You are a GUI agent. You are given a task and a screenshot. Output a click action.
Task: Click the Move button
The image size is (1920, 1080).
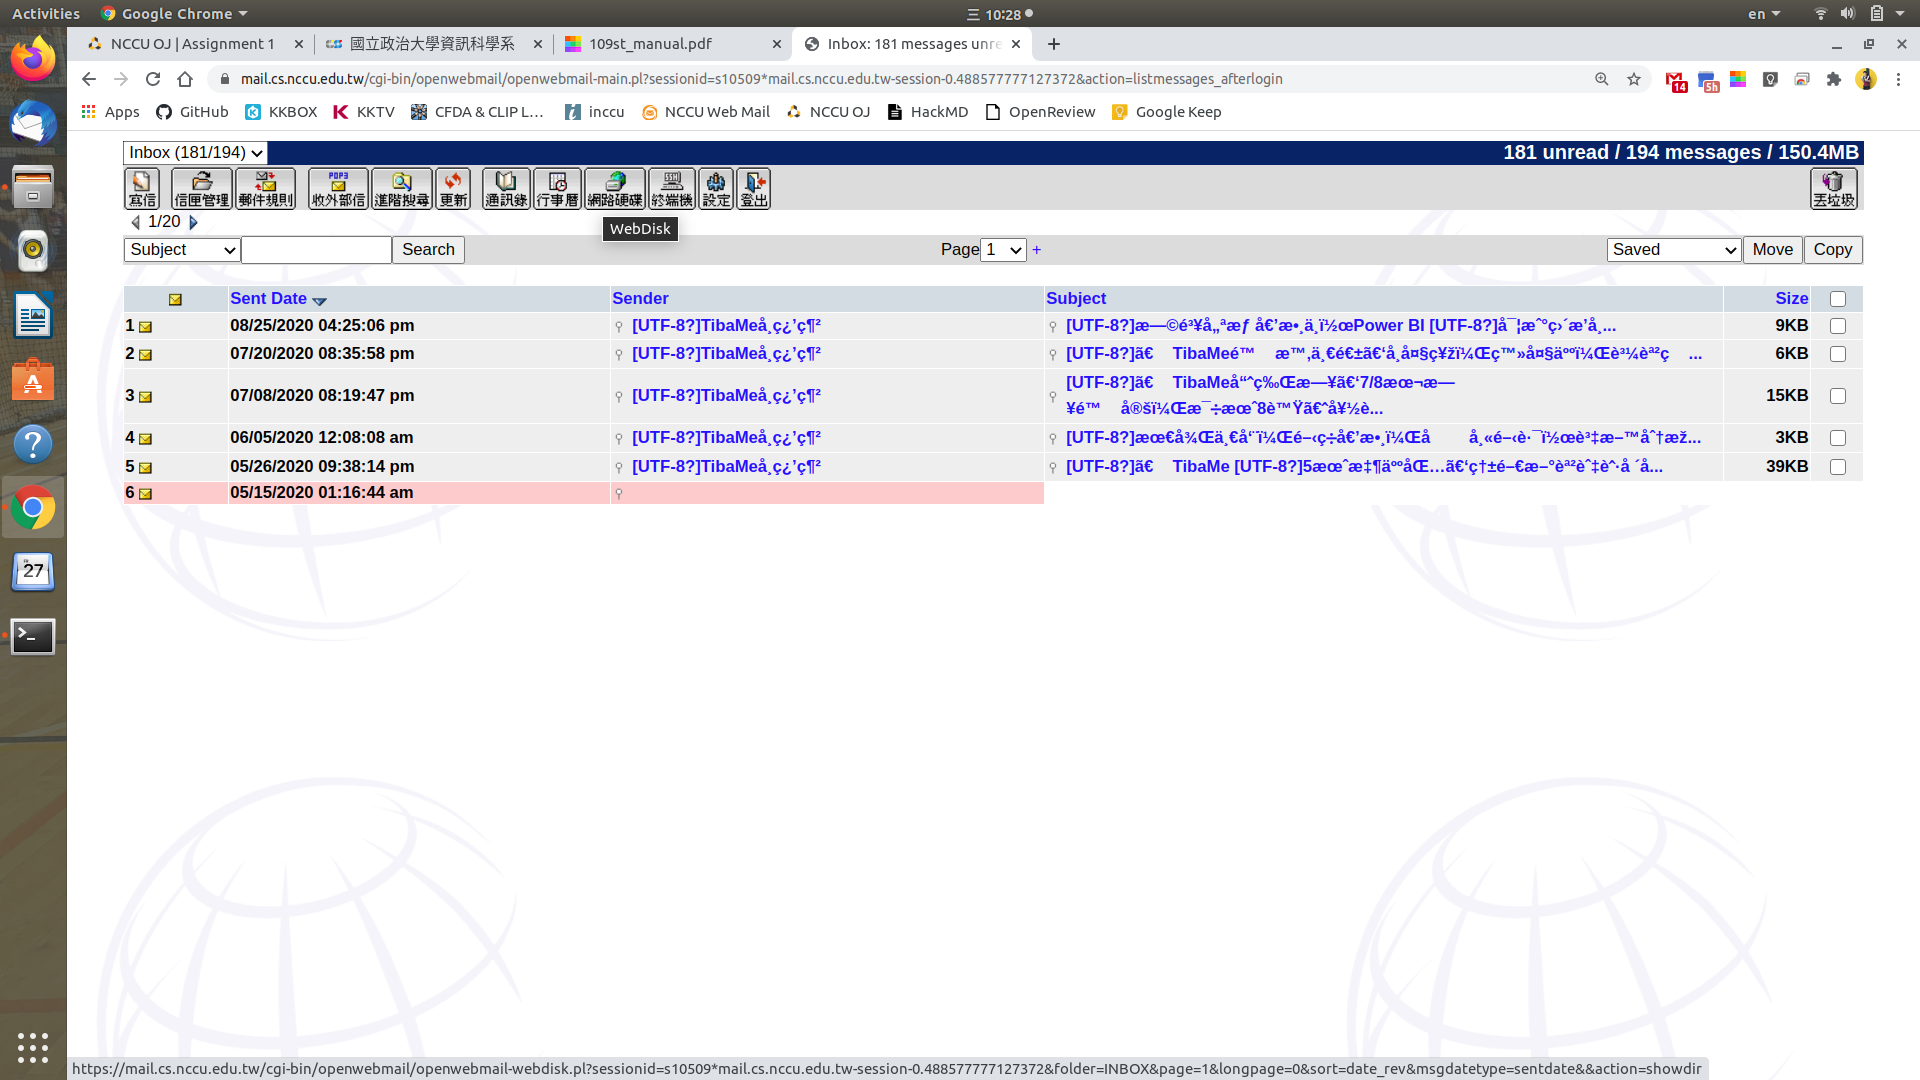point(1772,250)
